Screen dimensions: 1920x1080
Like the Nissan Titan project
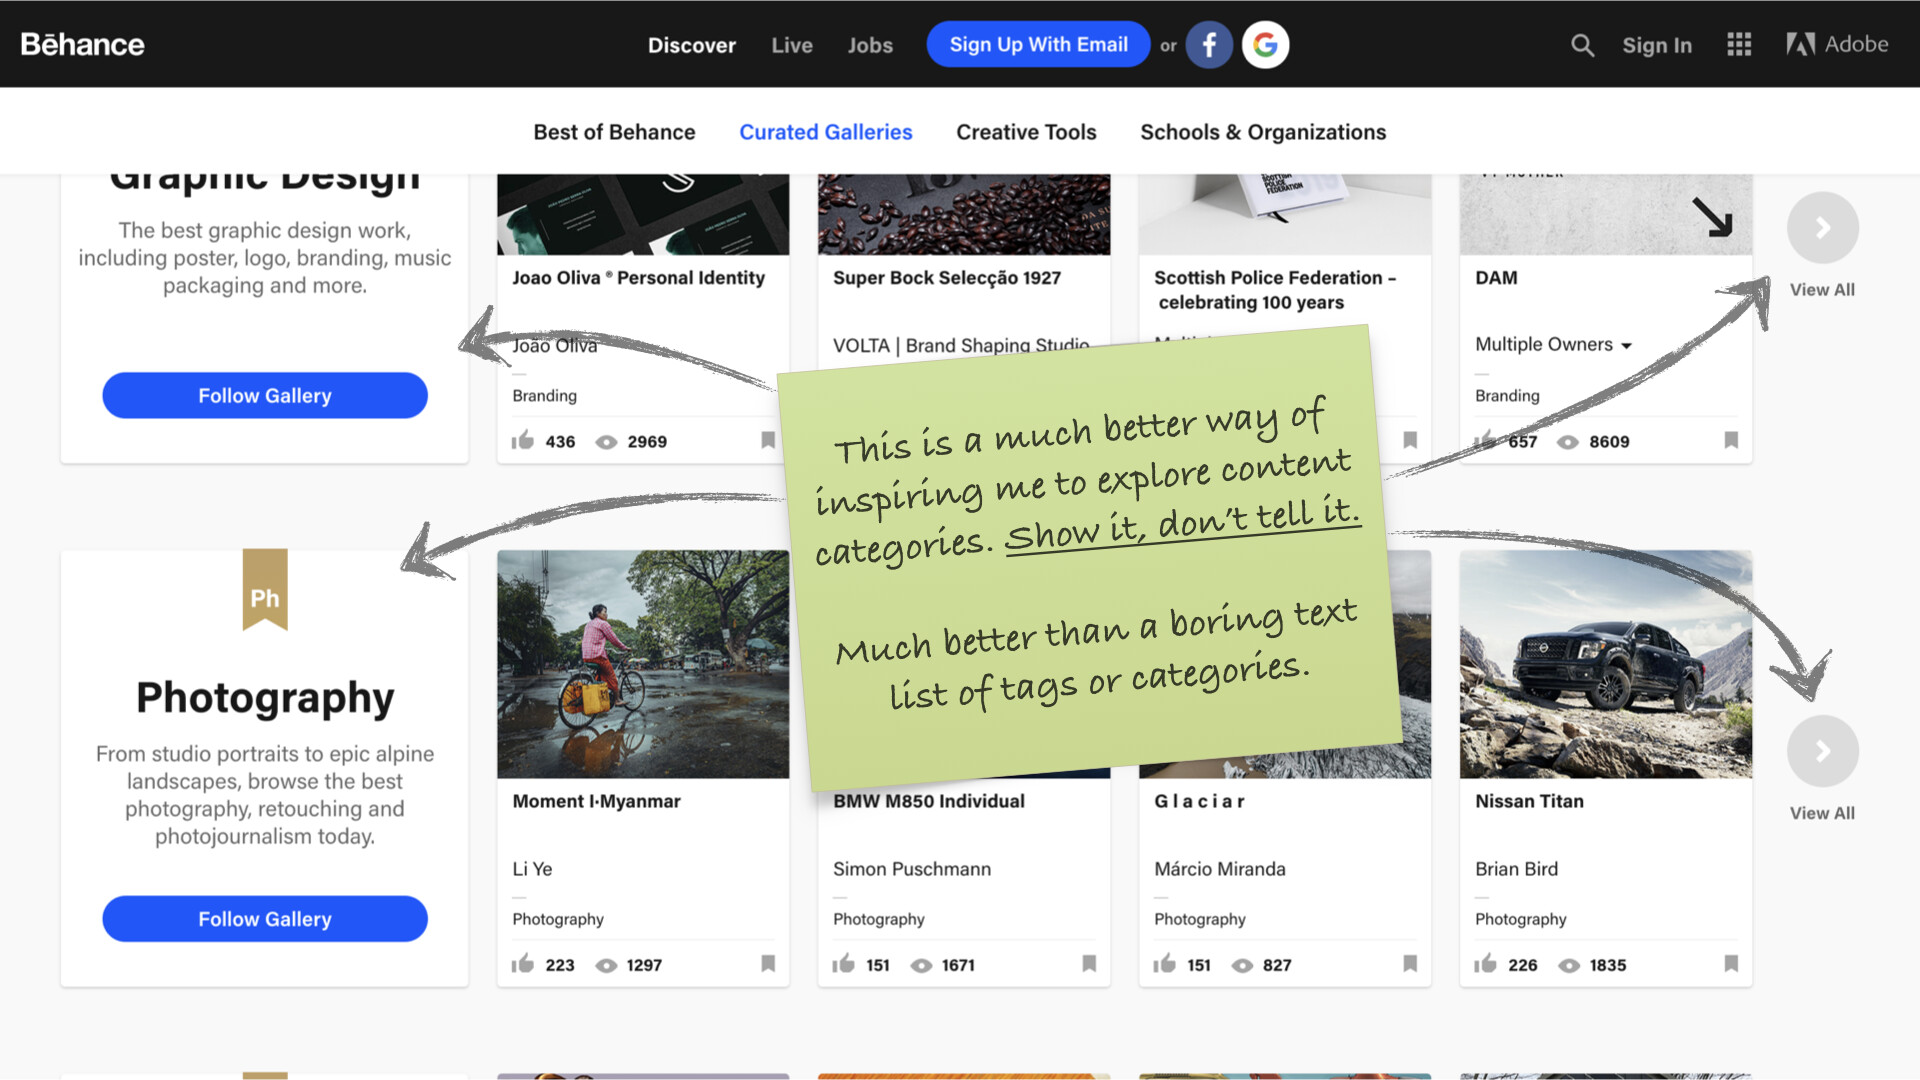(1485, 964)
